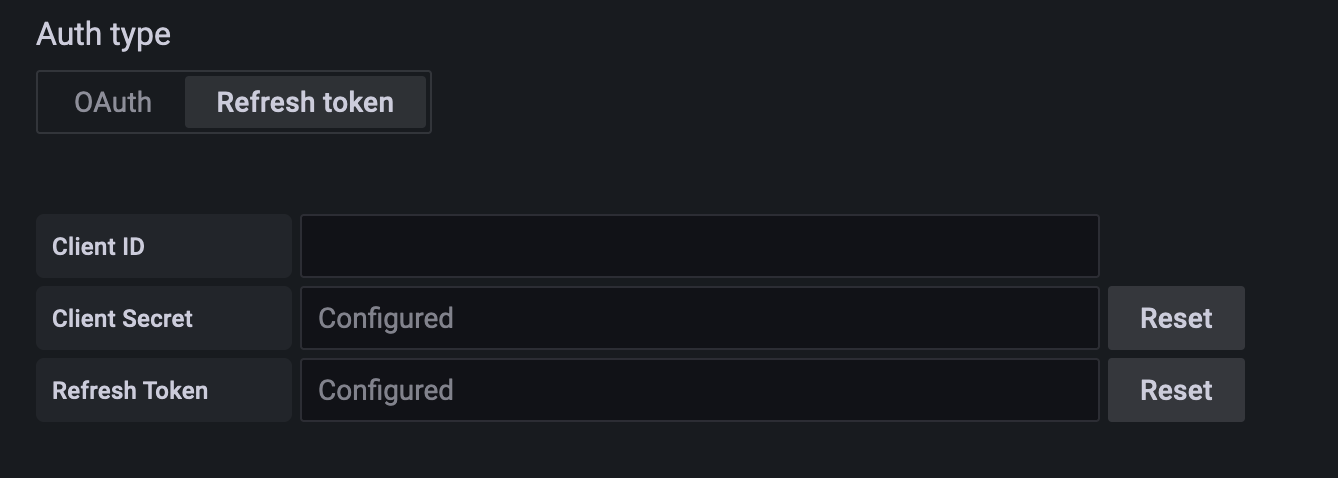The image size is (1338, 478).
Task: Click the Client Secret label
Action: point(122,318)
